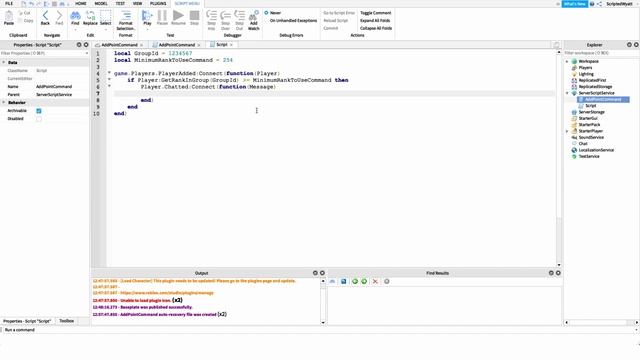Navigate Back in the script
640x360 pixels.
tap(45, 18)
